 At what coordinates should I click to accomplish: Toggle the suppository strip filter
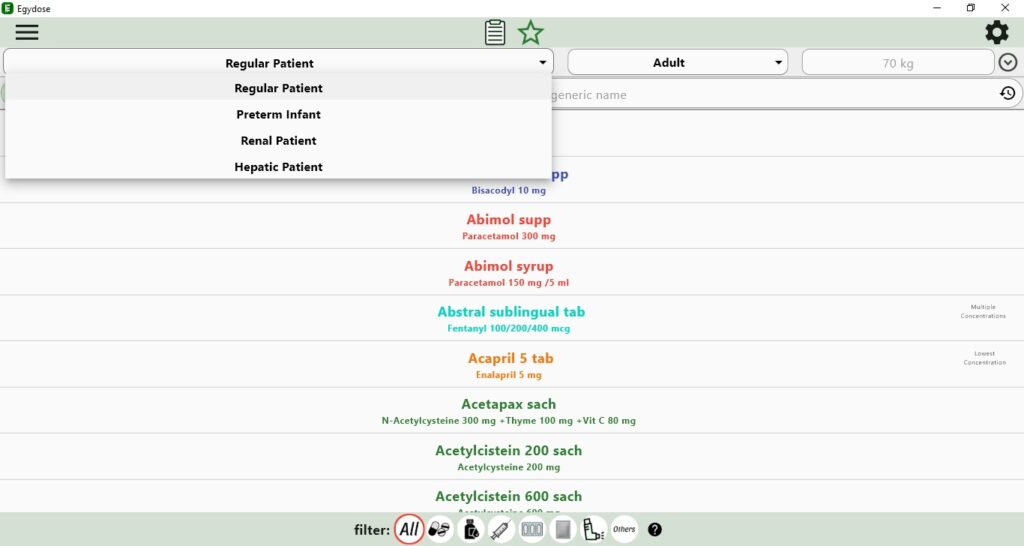[532, 529]
